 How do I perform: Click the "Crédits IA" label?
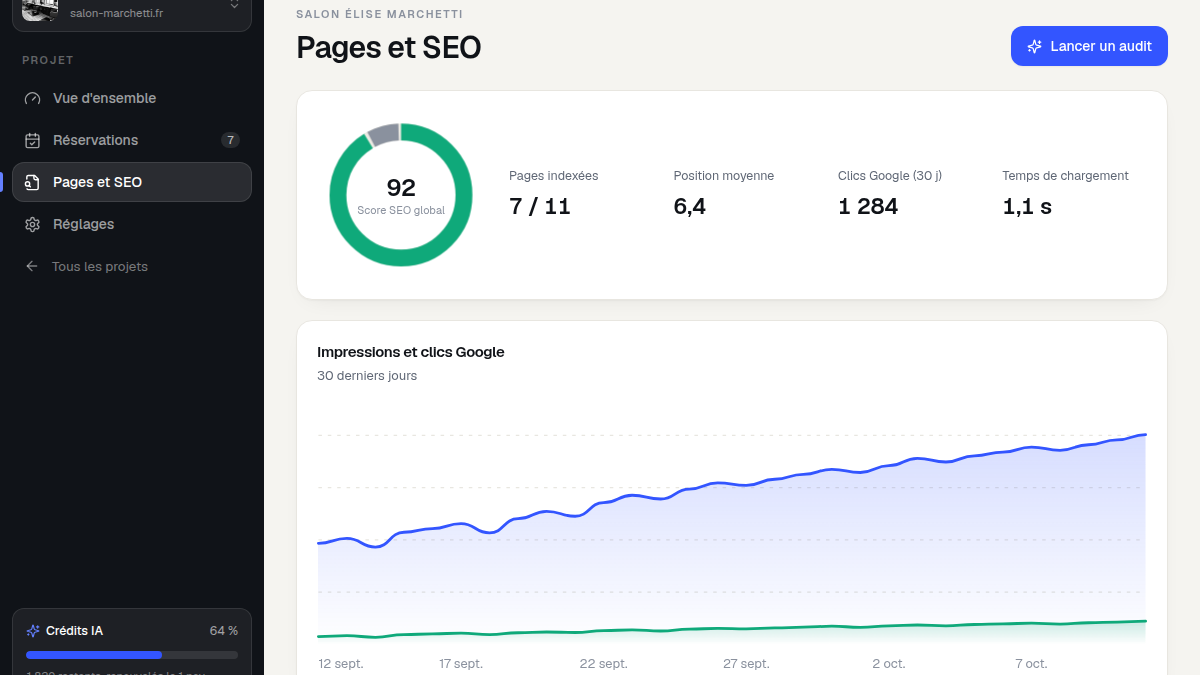click(x=75, y=631)
